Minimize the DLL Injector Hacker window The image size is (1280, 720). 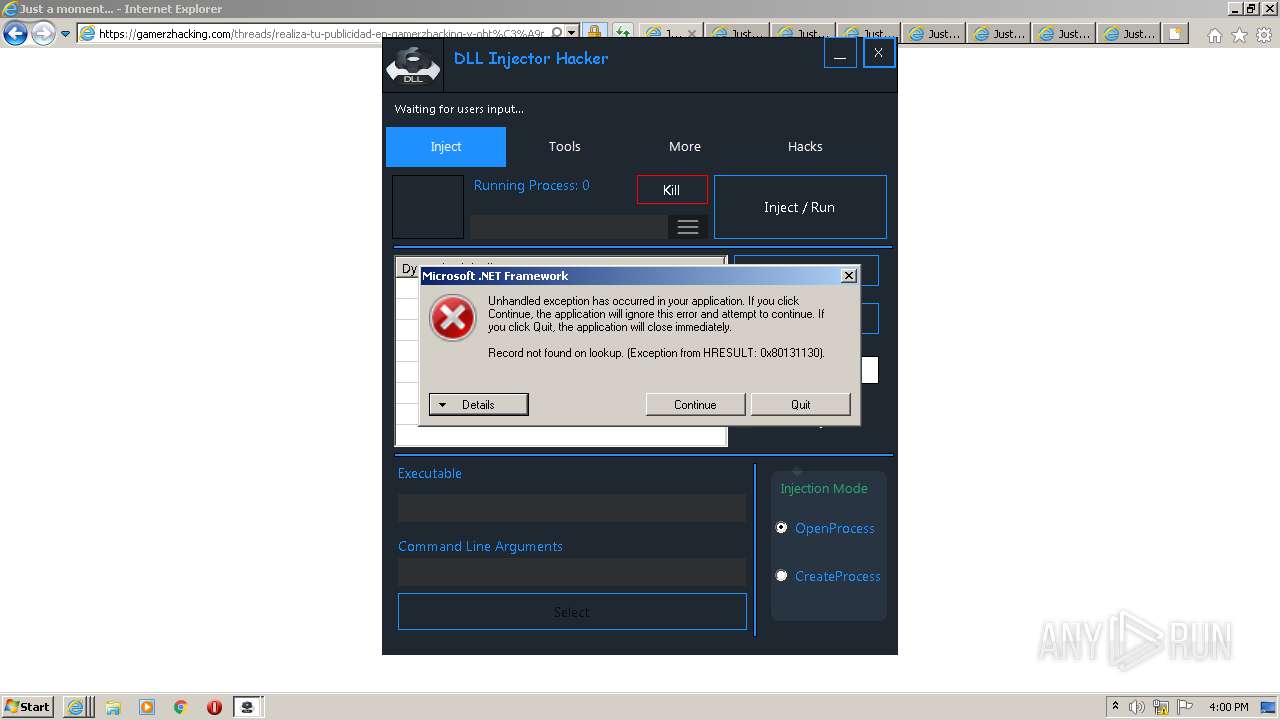[x=840, y=54]
